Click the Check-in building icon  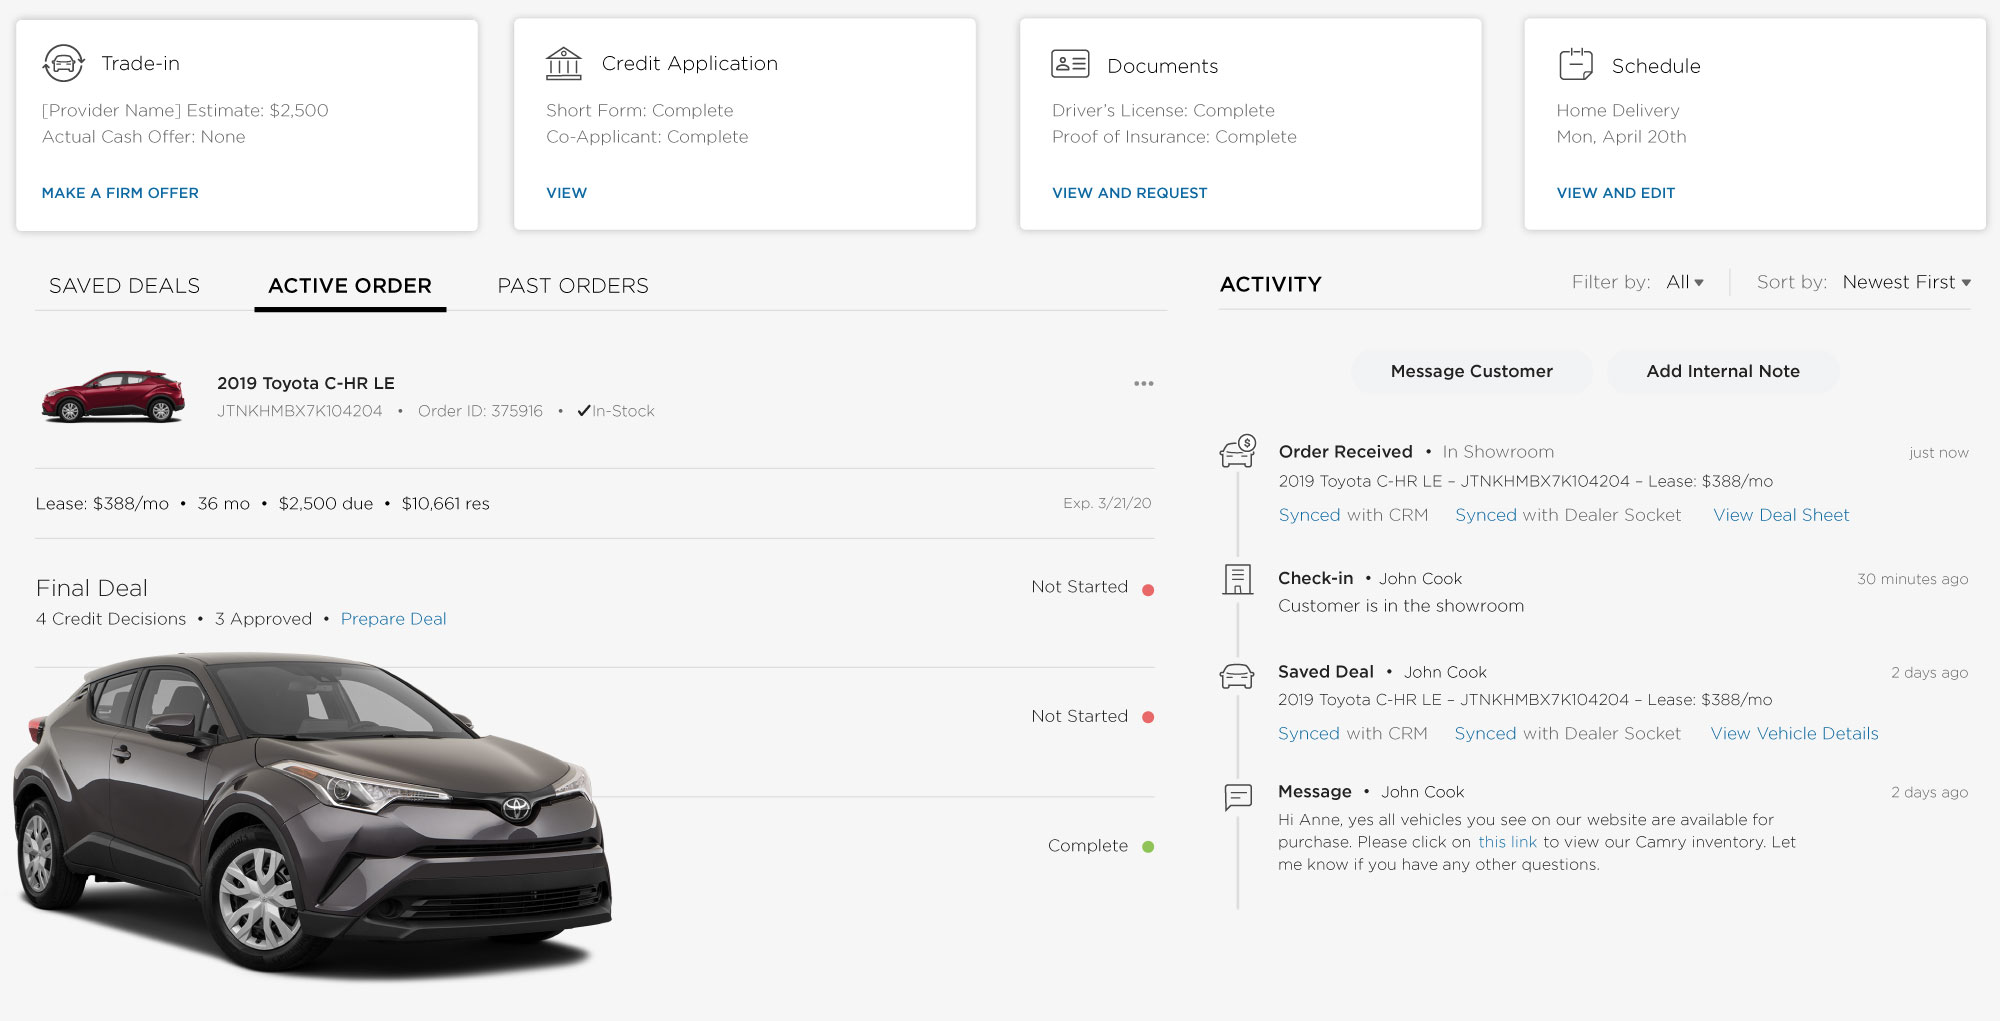[x=1237, y=579]
